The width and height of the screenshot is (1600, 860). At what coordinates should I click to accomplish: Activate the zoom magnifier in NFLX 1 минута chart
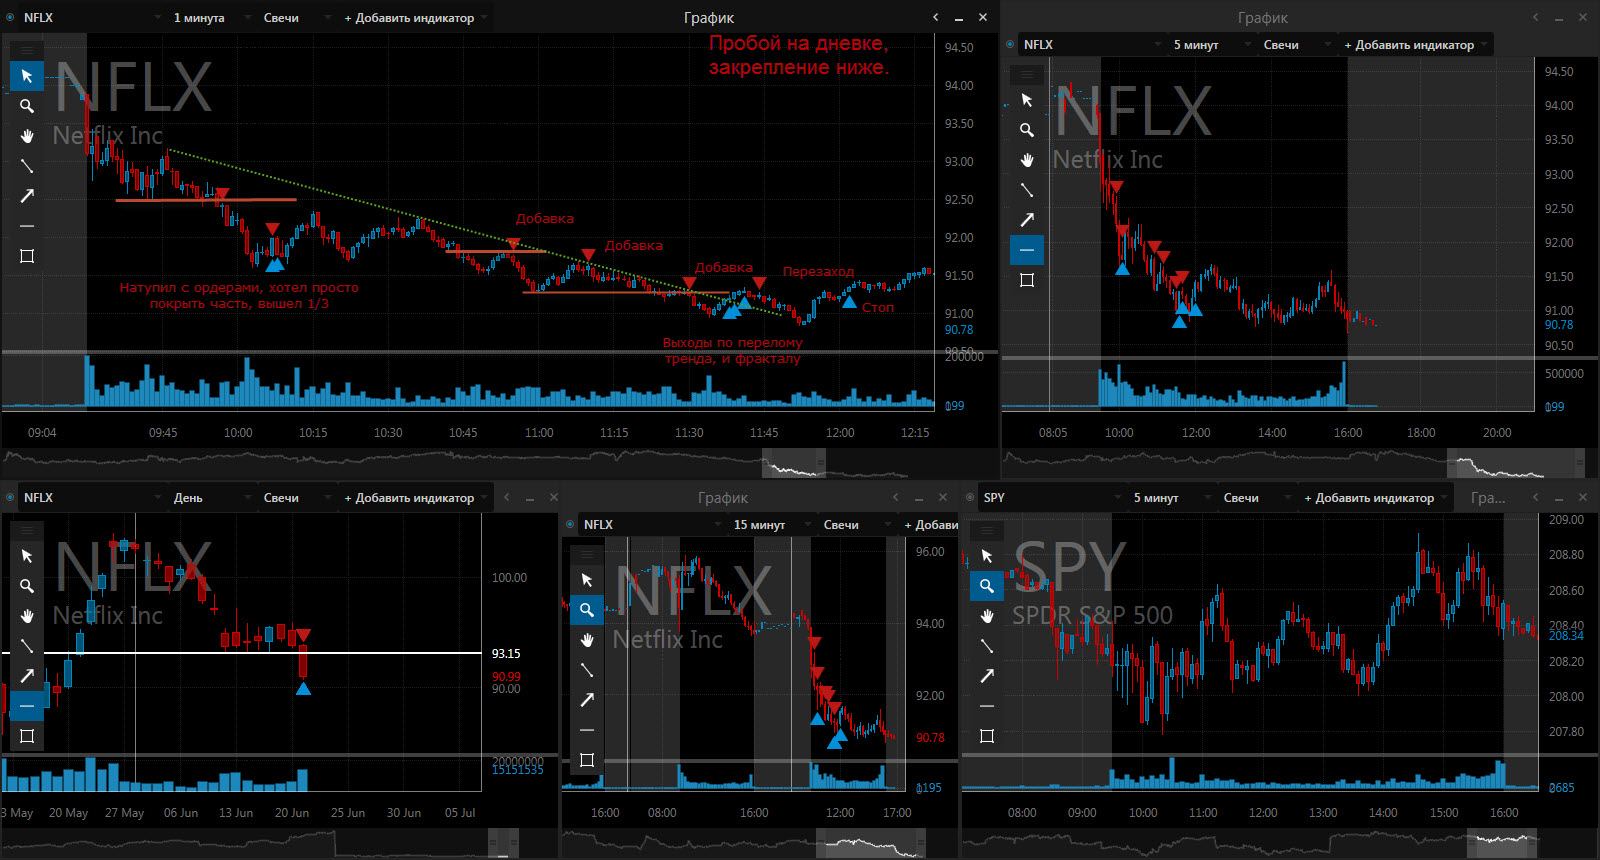(27, 106)
